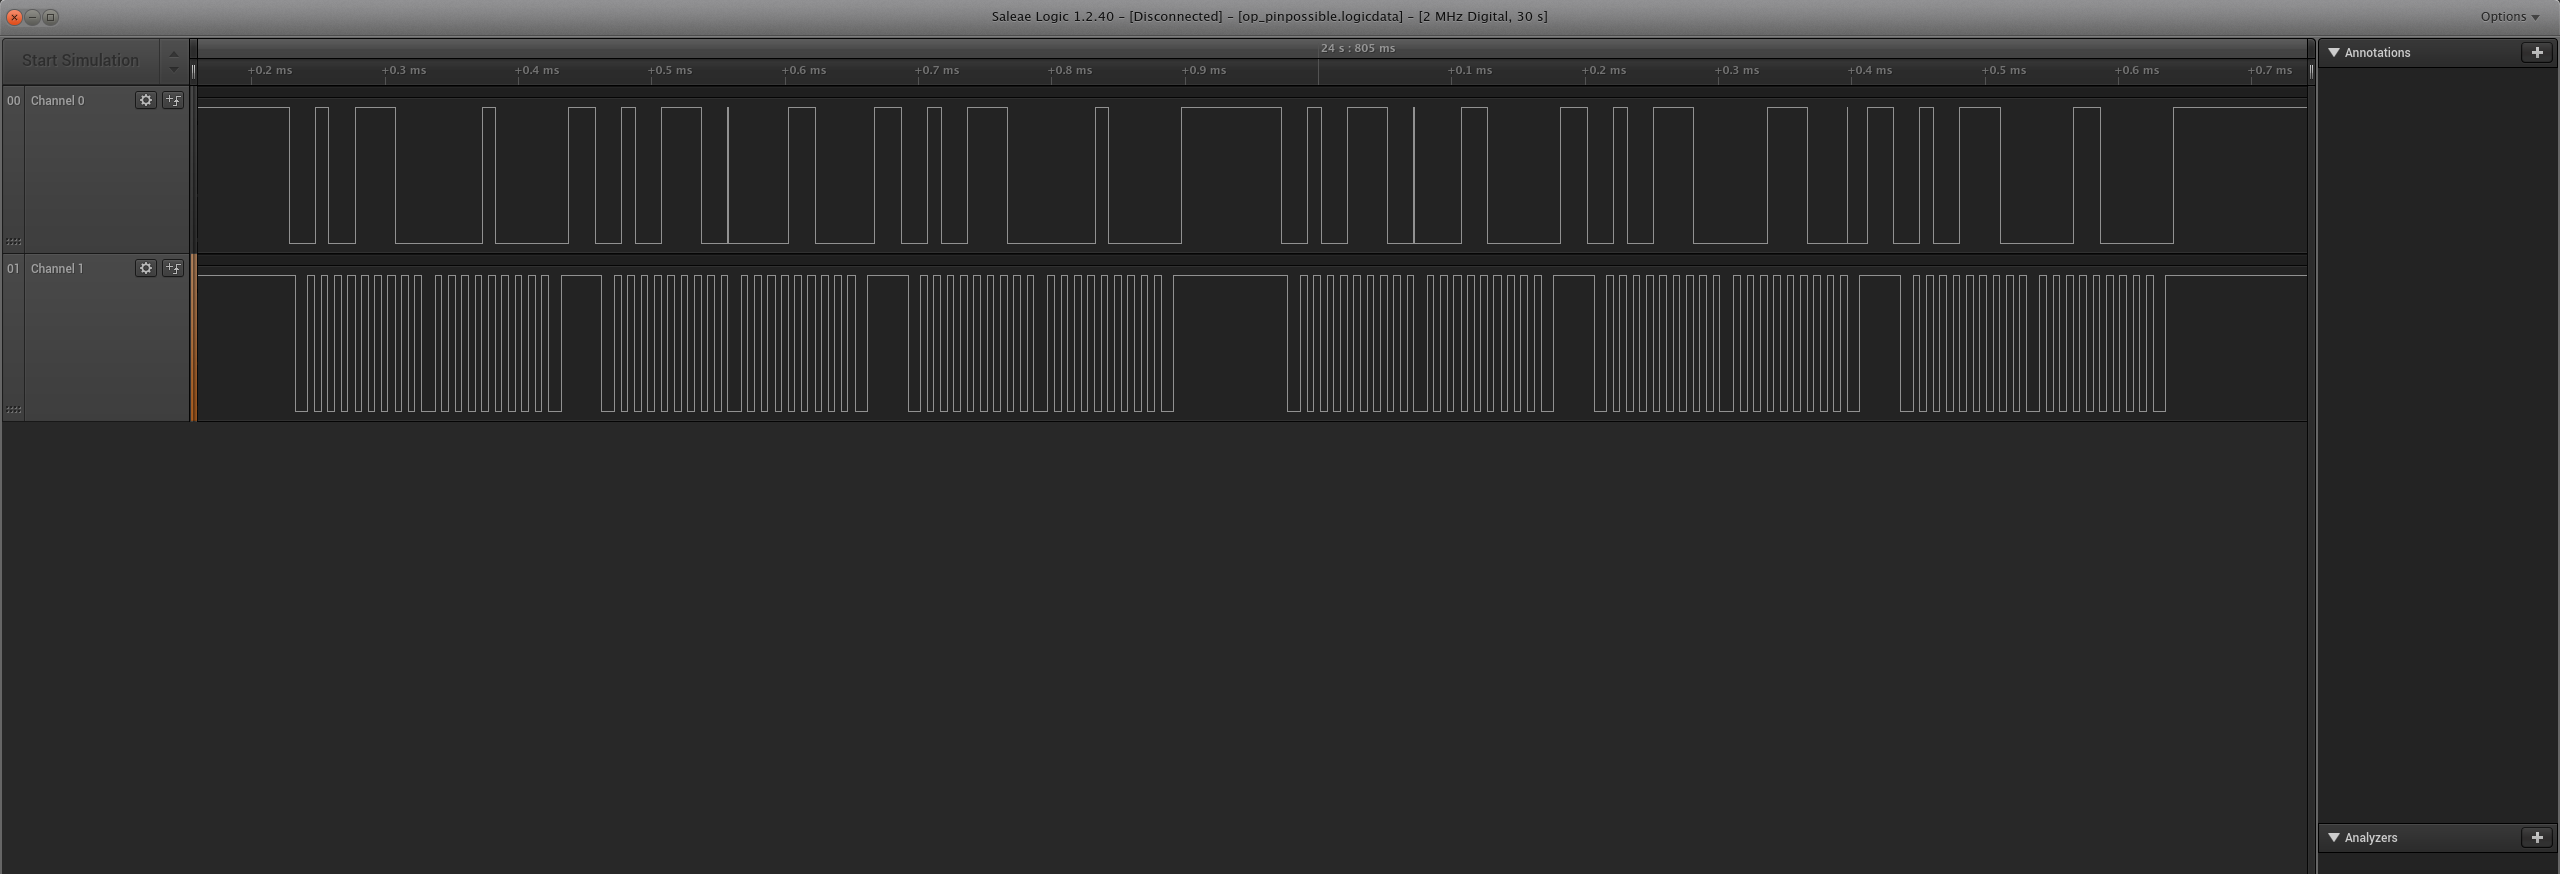Grab the Channel 0 resize grip dots
This screenshot has height=874, width=2560.
[13, 241]
